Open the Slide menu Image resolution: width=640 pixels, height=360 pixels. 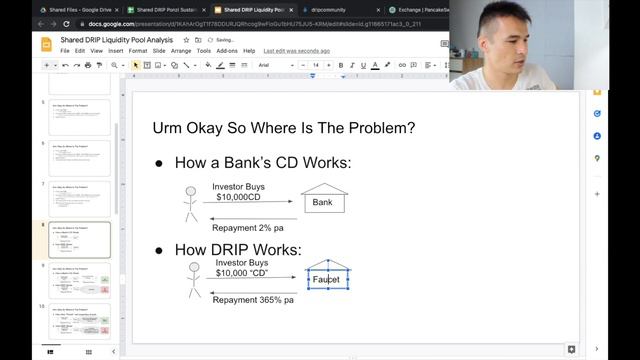pos(159,51)
